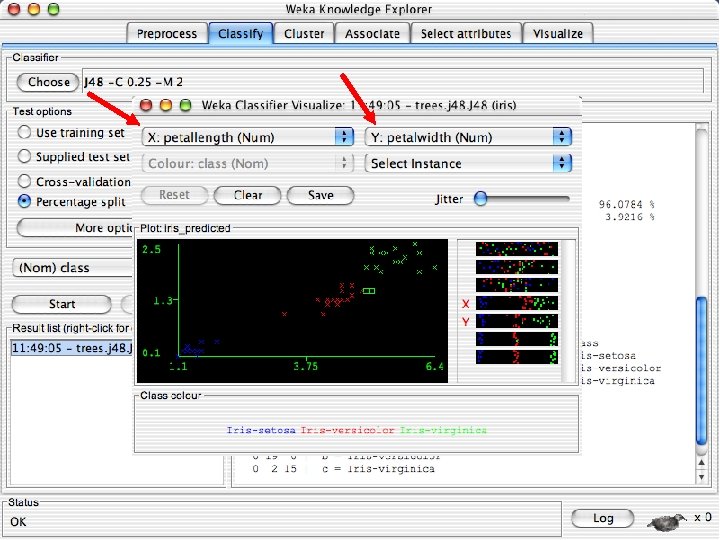Open the Log window
720x540 pixels.
[x=603, y=518]
